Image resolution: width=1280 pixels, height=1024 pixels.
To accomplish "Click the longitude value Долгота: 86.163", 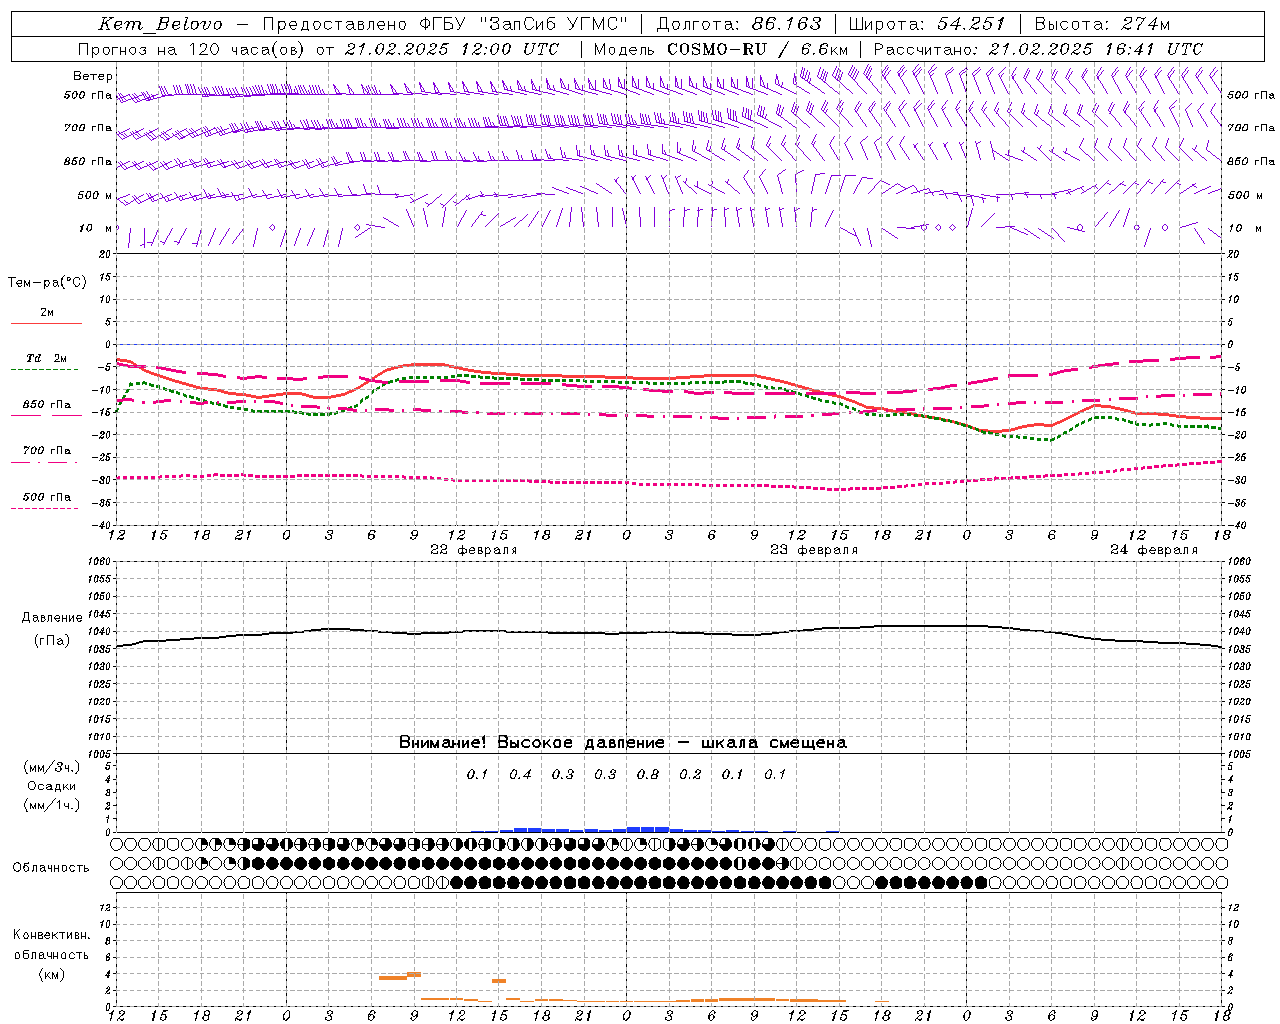I will [x=739, y=24].
